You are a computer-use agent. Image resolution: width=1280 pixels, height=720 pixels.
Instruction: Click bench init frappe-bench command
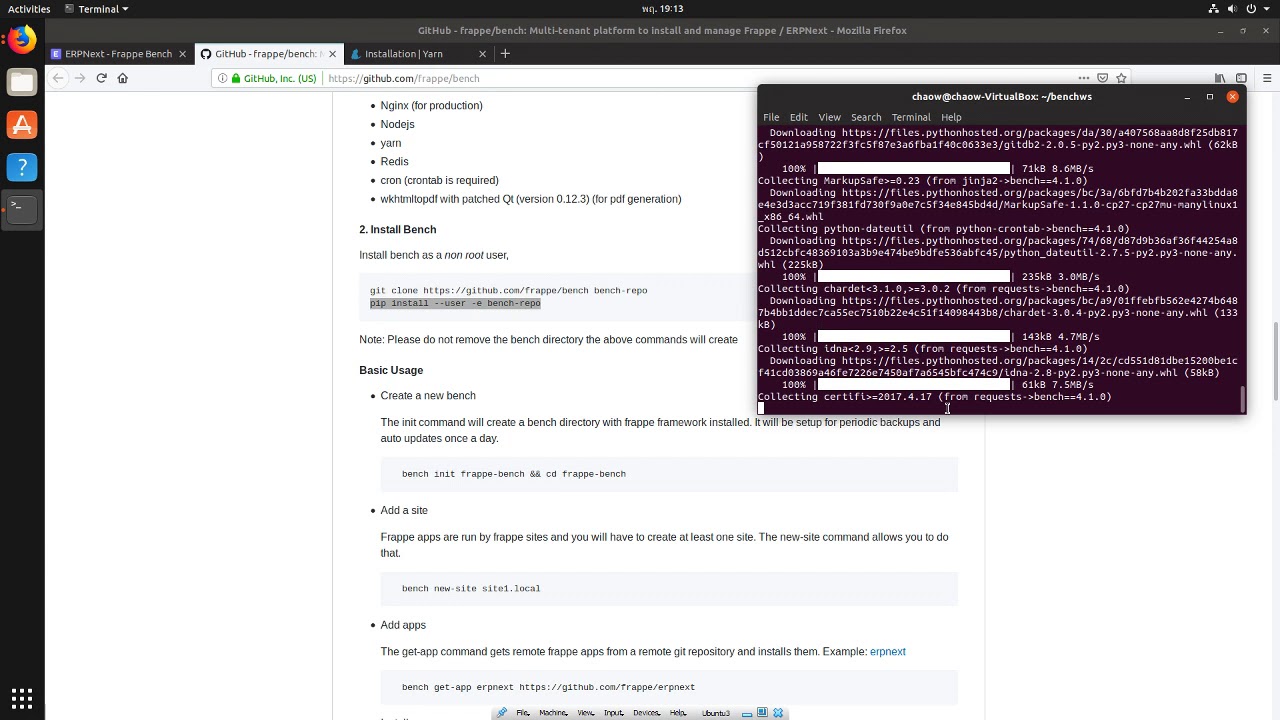513,474
